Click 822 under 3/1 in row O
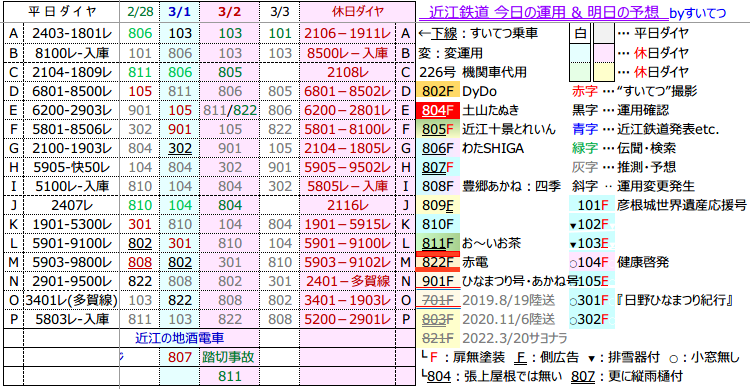The width and height of the screenshot is (750, 389). (x=180, y=300)
